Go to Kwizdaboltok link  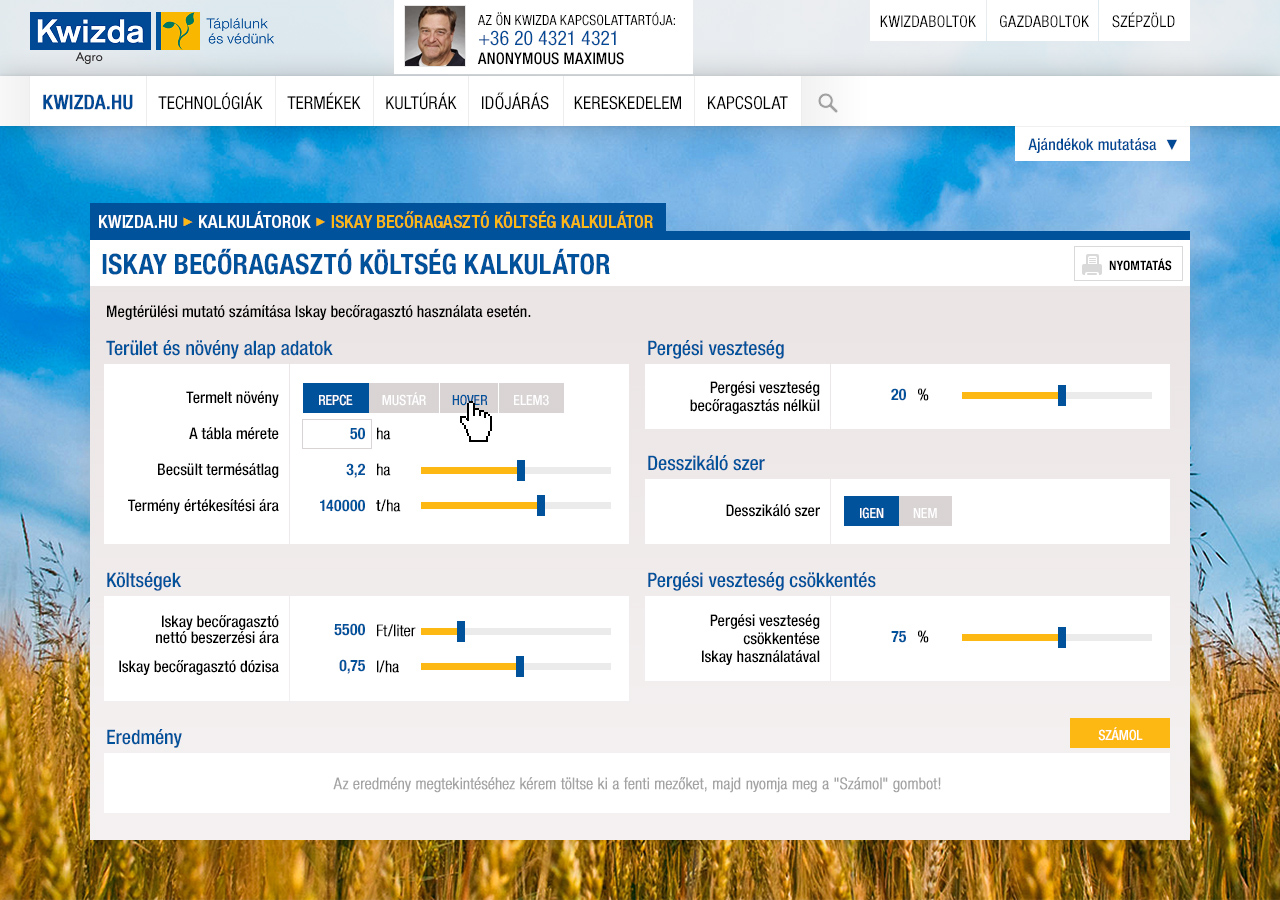click(928, 21)
